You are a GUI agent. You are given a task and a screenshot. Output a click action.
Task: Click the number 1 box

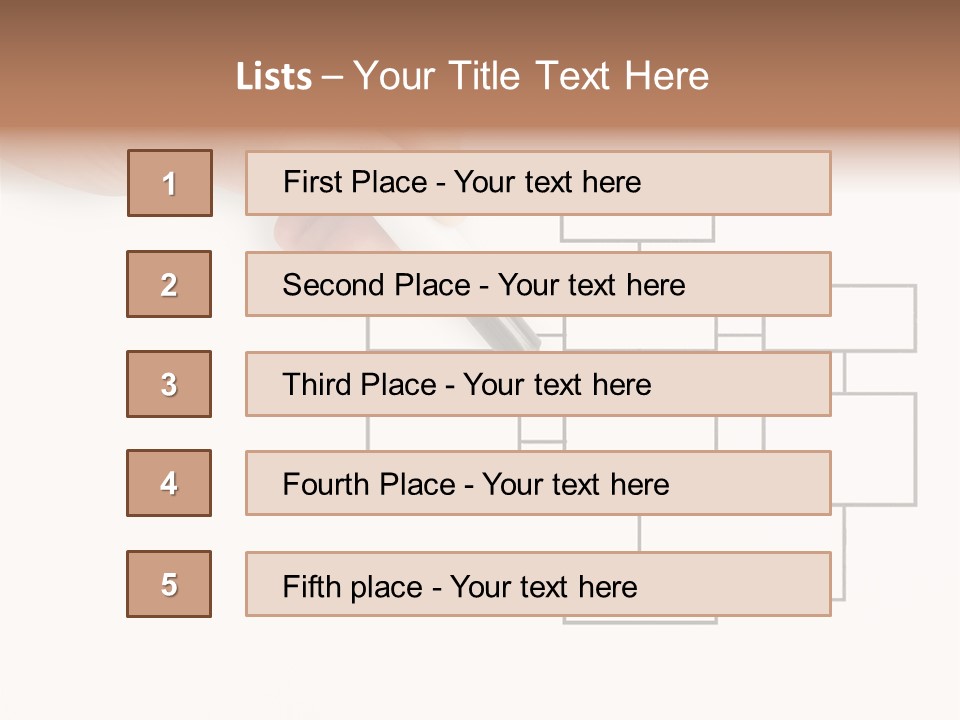pos(170,183)
